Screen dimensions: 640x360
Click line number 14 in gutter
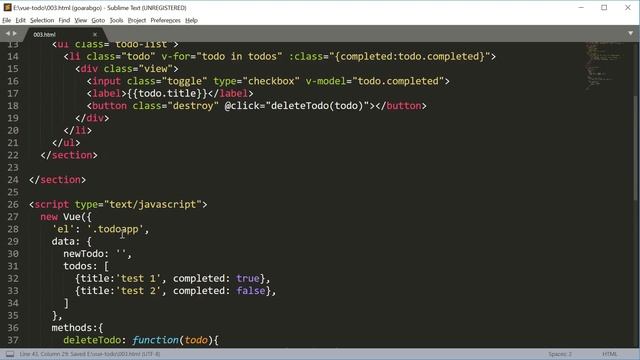(13, 56)
